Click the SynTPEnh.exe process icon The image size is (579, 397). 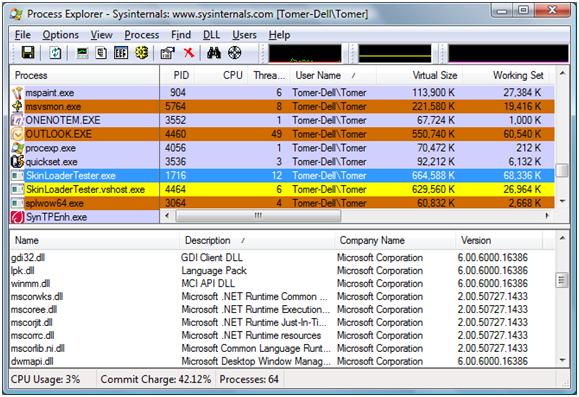point(17,217)
